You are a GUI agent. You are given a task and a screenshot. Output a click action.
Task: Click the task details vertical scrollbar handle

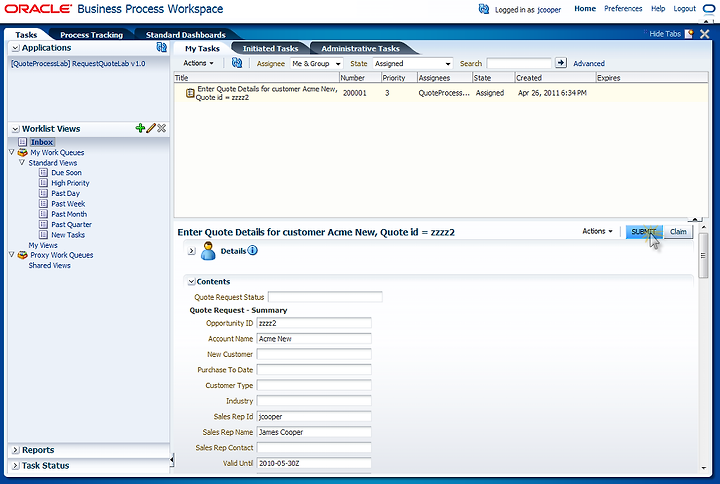(703, 255)
